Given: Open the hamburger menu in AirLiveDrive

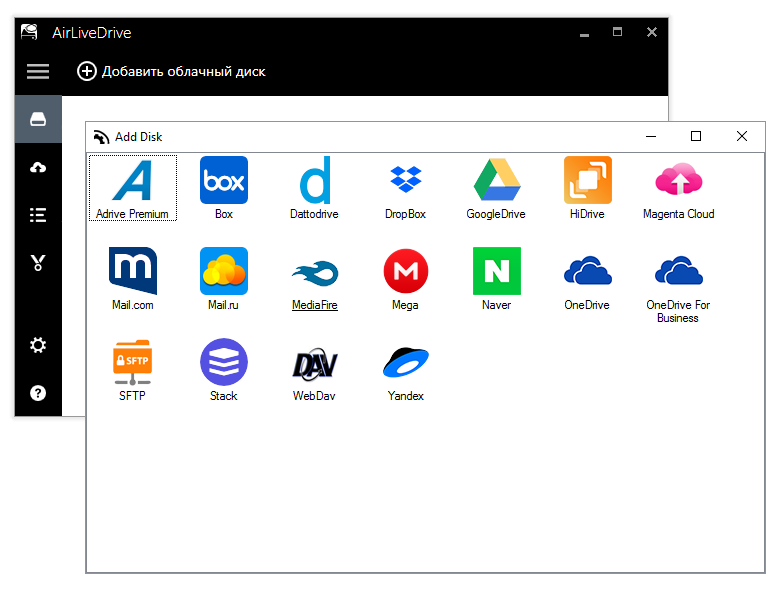Looking at the screenshot, I should pyautogui.click(x=38, y=71).
